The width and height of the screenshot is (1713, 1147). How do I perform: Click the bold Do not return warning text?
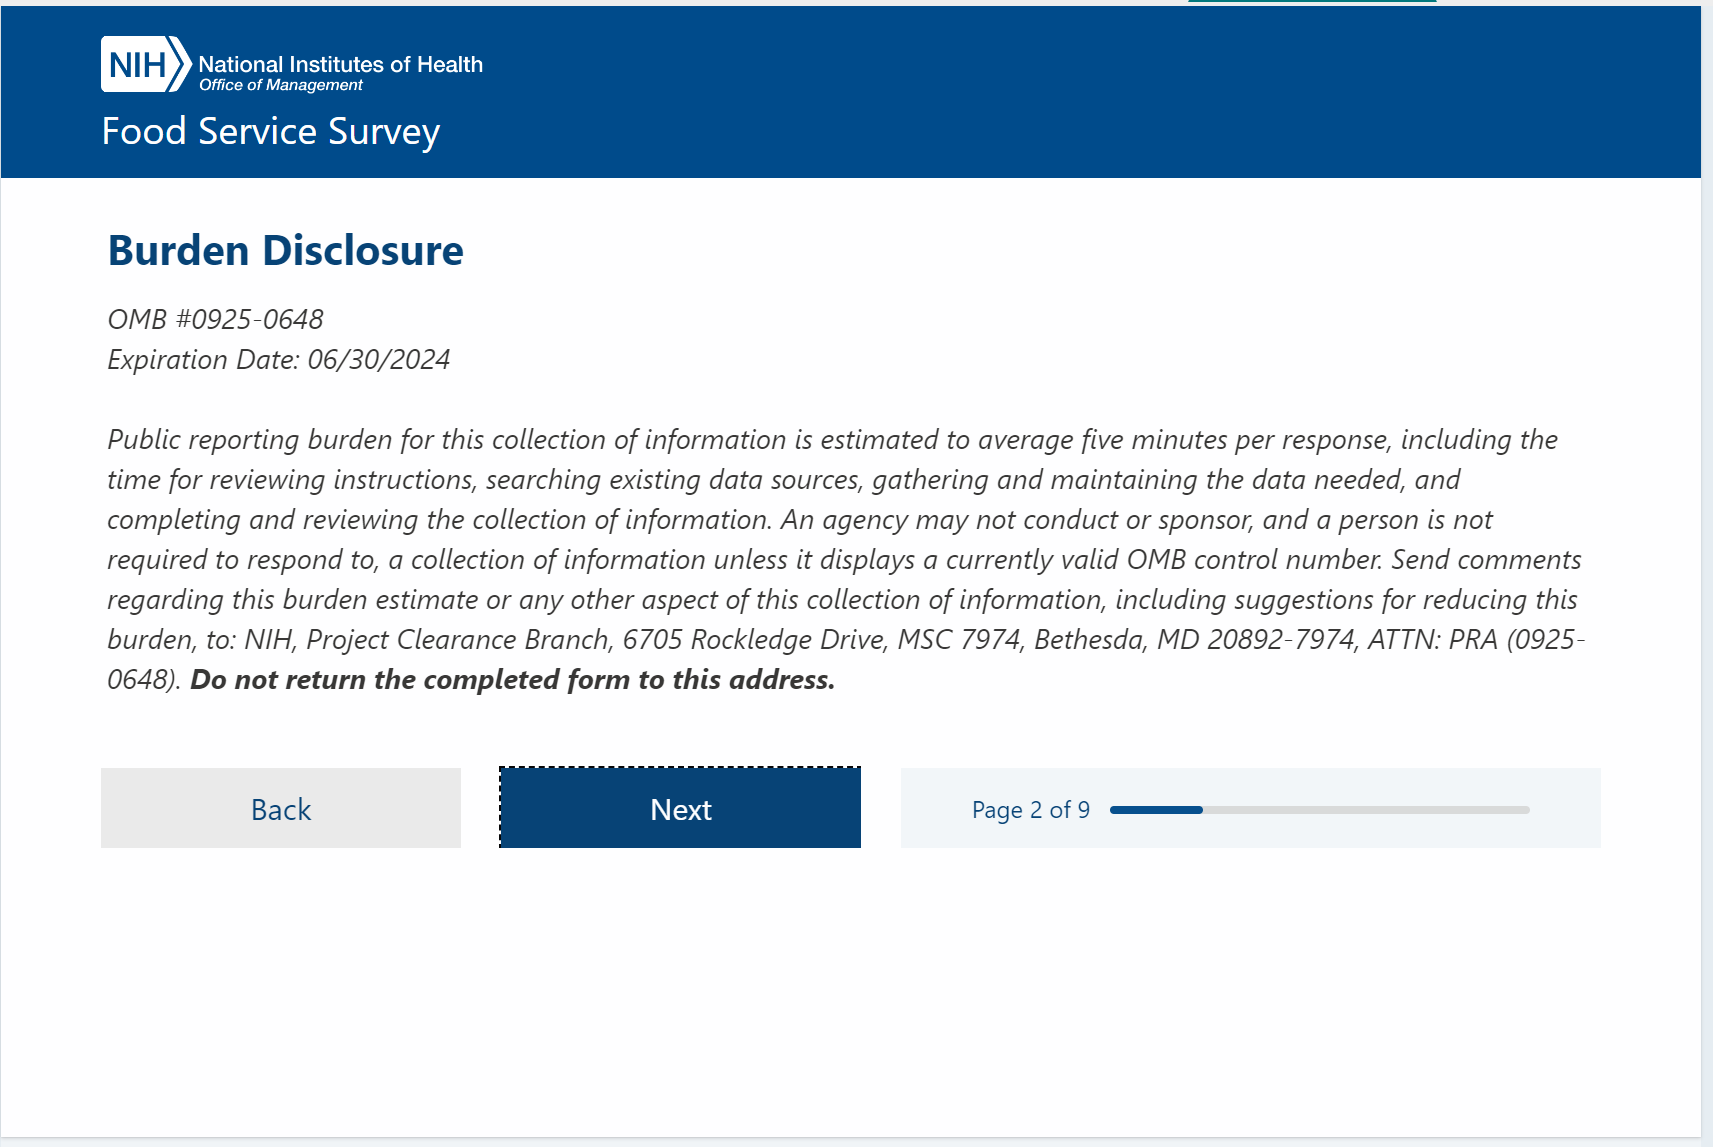[x=512, y=680]
